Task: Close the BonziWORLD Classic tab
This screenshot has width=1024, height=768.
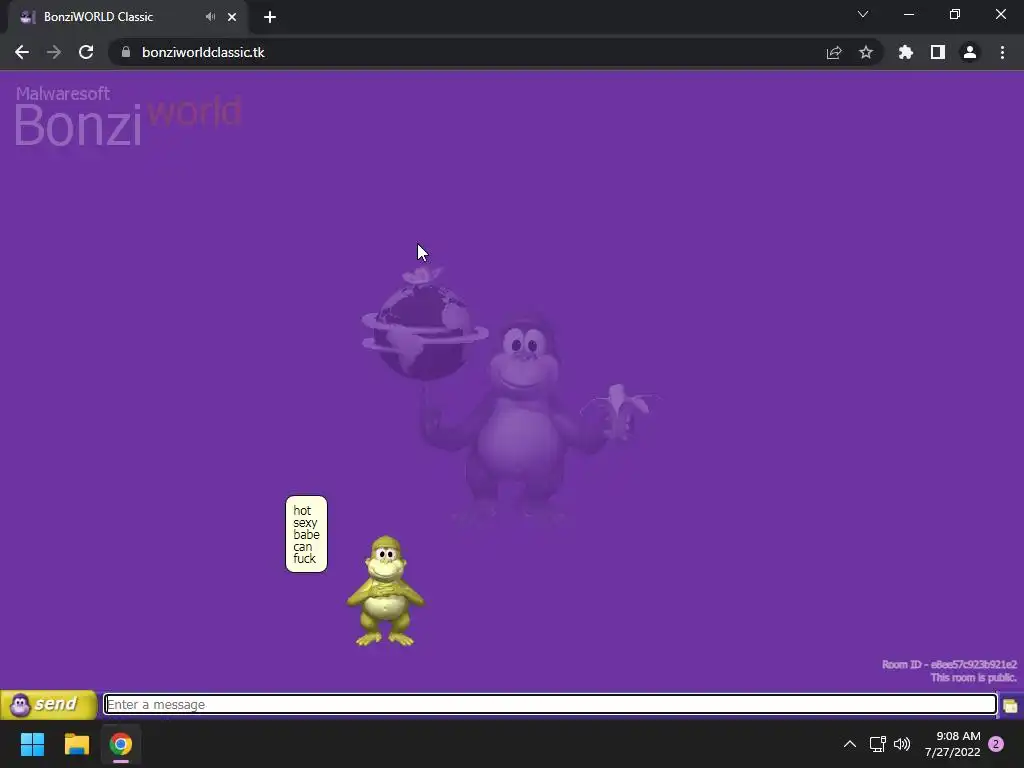Action: tap(232, 17)
